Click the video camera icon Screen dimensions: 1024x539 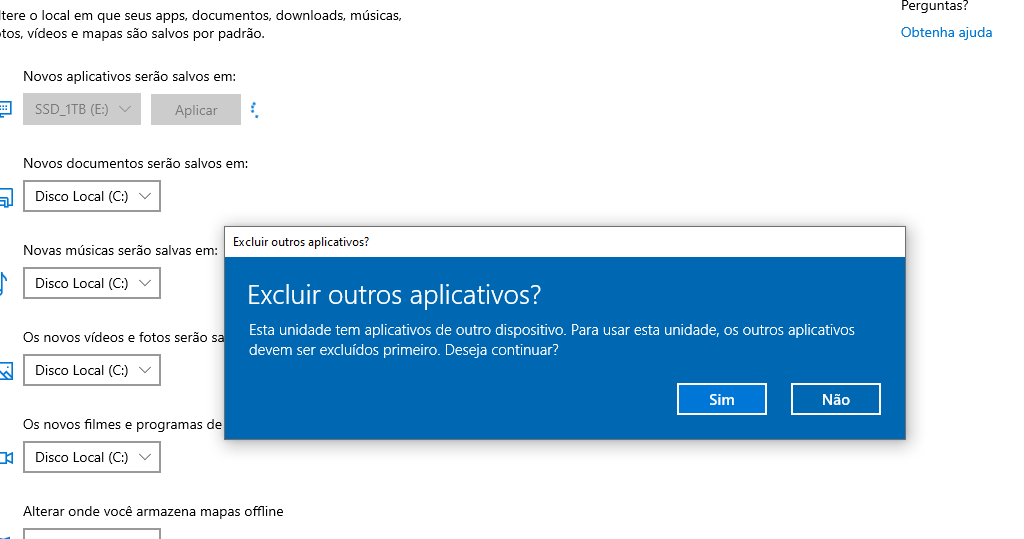(x=6, y=457)
